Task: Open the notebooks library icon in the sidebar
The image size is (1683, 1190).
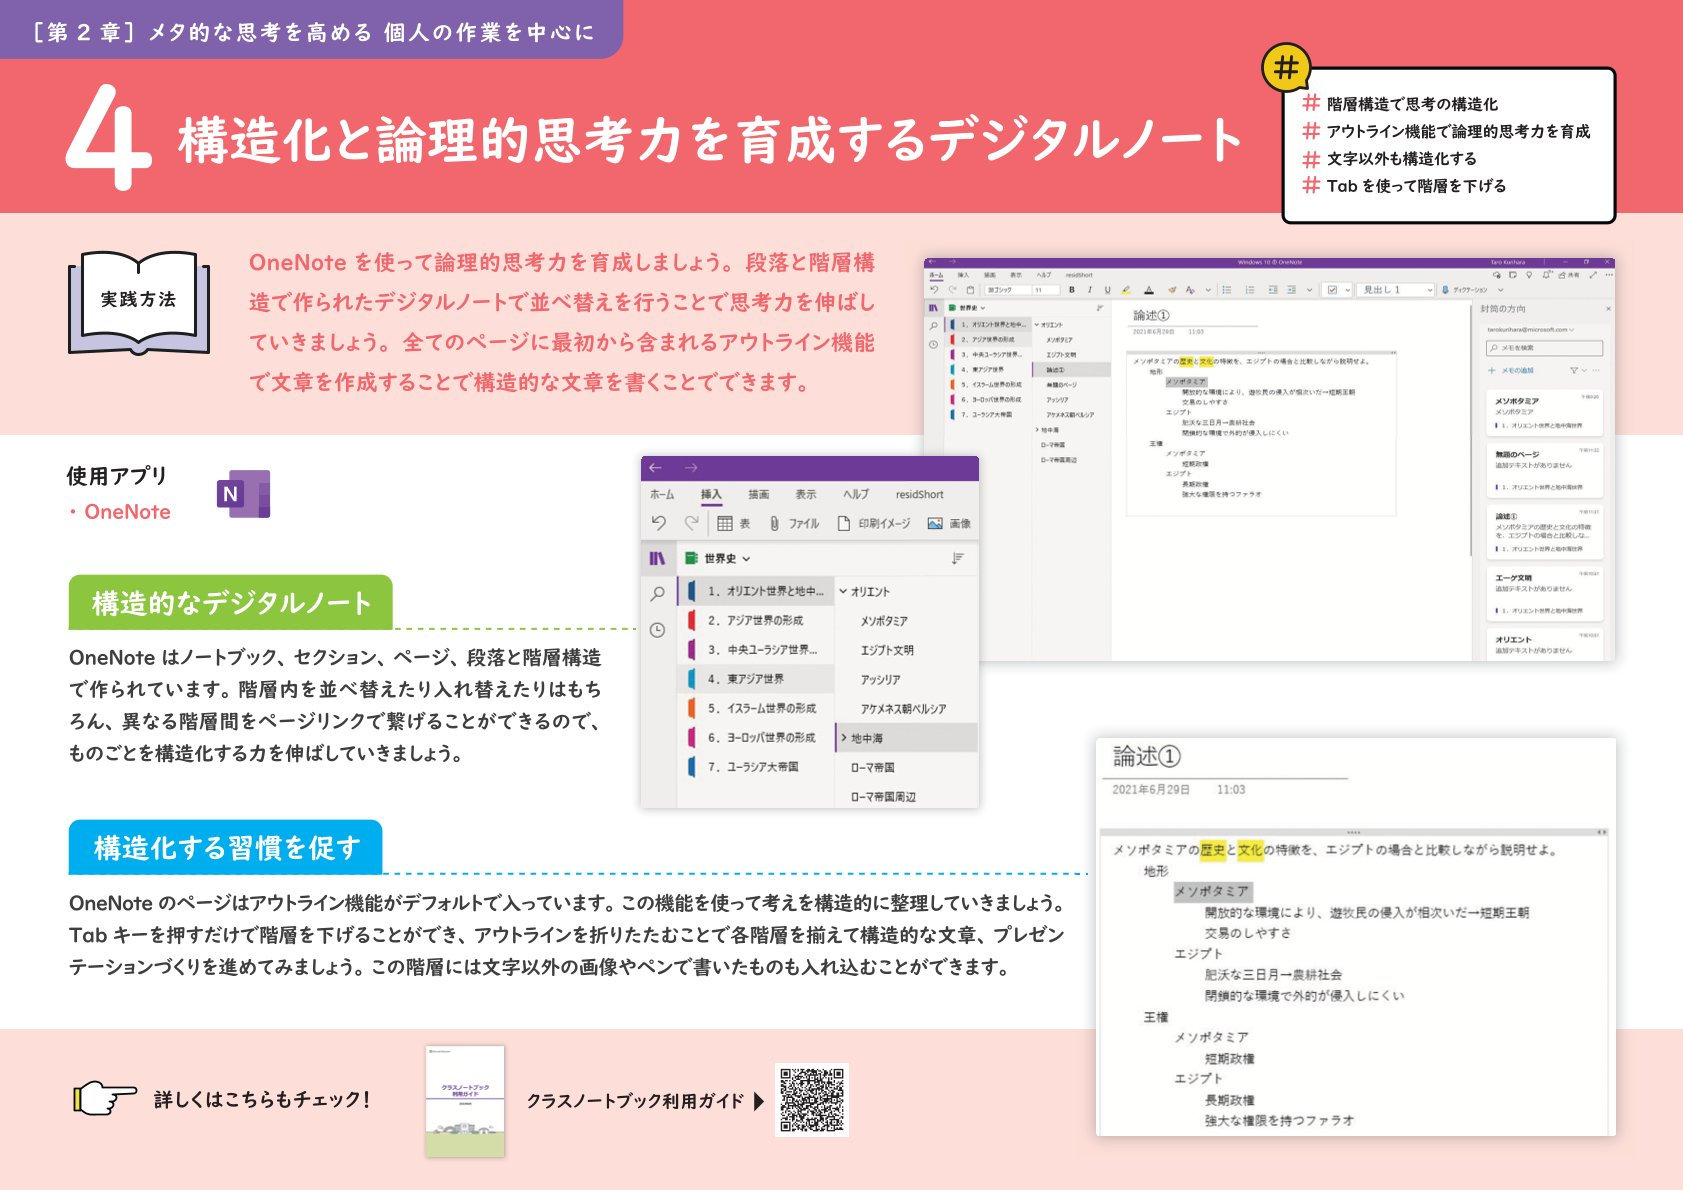Action: coord(658,559)
